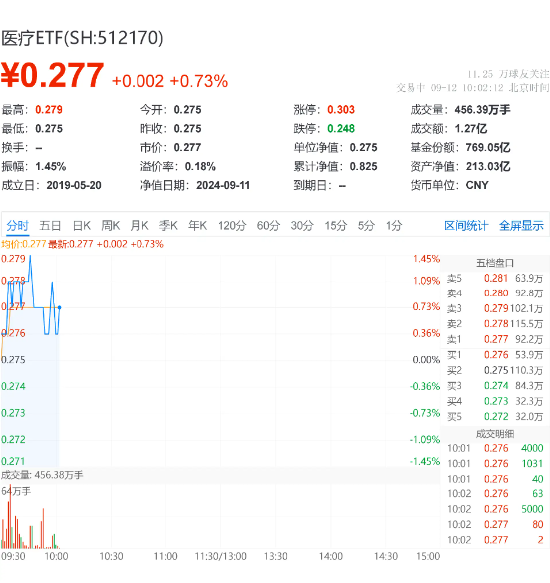Click the 11:30/13:00 time axis label

click(221, 556)
